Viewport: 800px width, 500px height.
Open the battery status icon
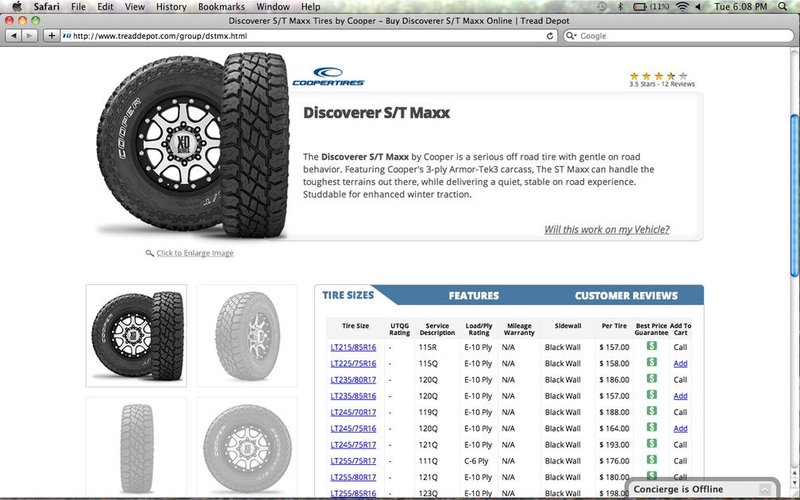[651, 7]
